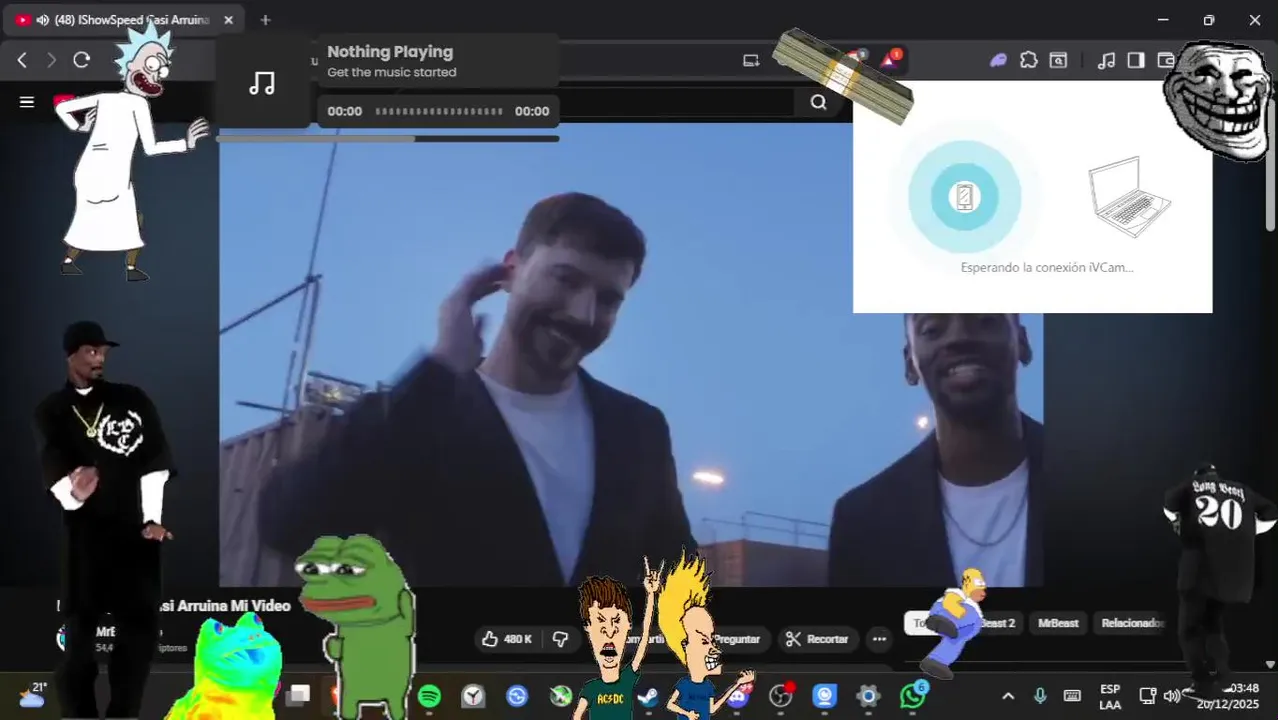Open the install app icon in address bar
The image size is (1278, 720).
[751, 60]
